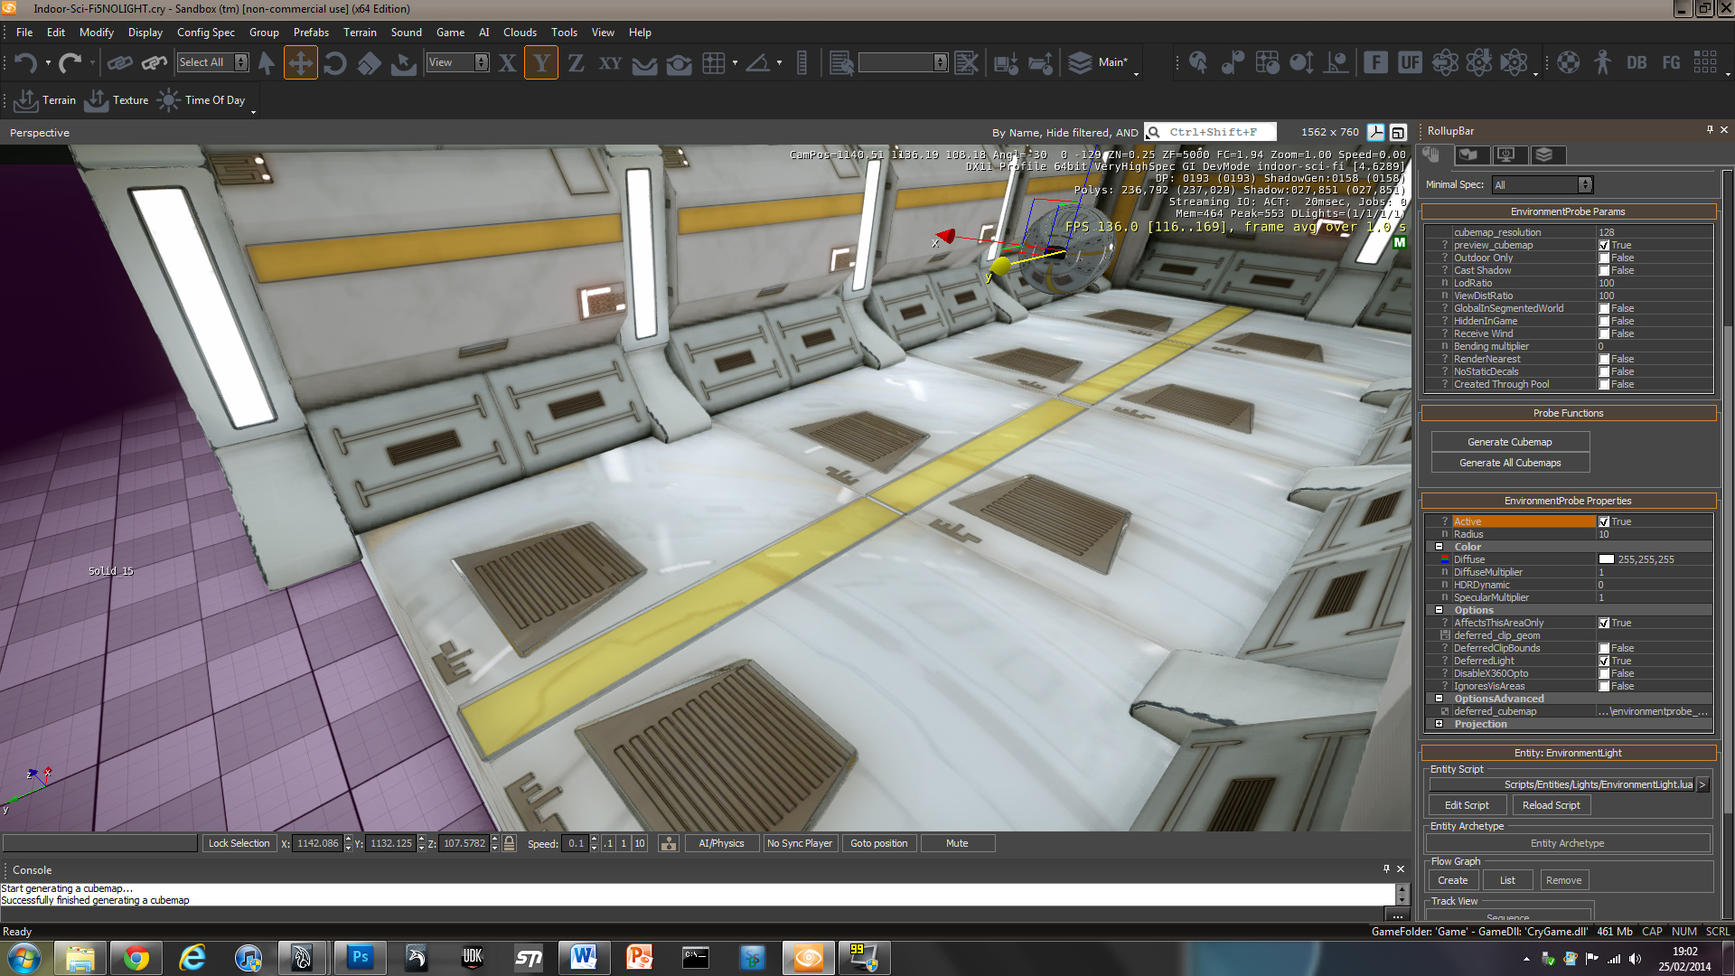Open the Terrain editor from the toolbar
Viewport: 1735px width, 976px height.
[46, 99]
